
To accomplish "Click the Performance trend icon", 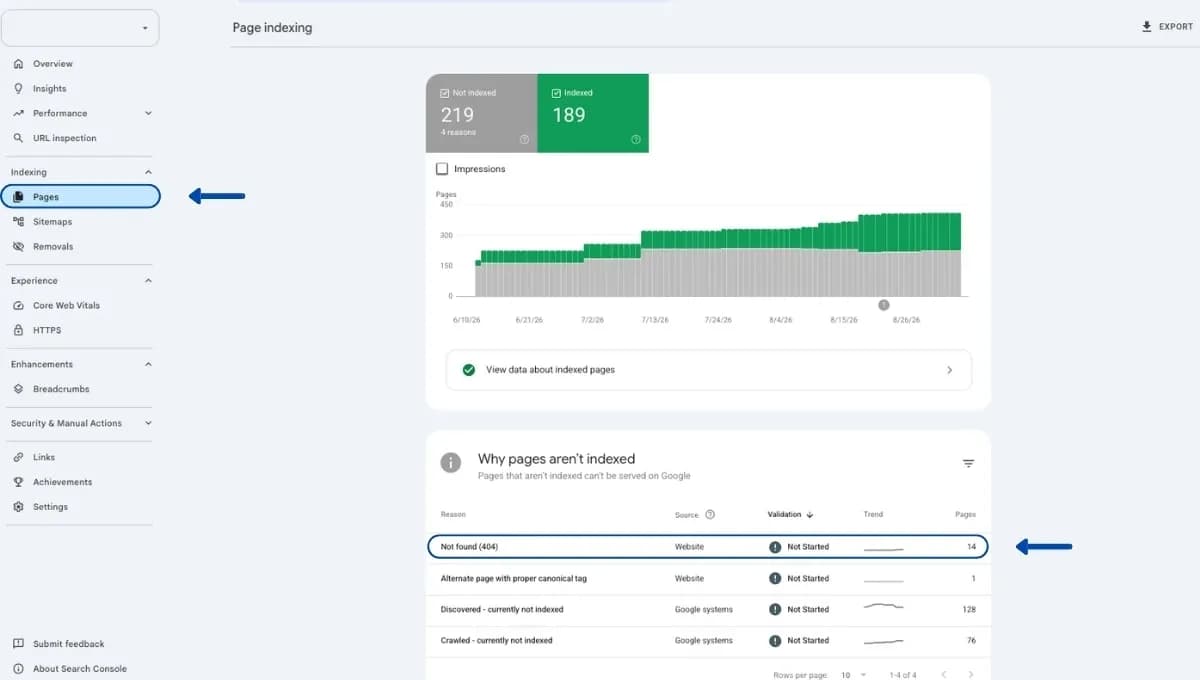I will pyautogui.click(x=18, y=114).
